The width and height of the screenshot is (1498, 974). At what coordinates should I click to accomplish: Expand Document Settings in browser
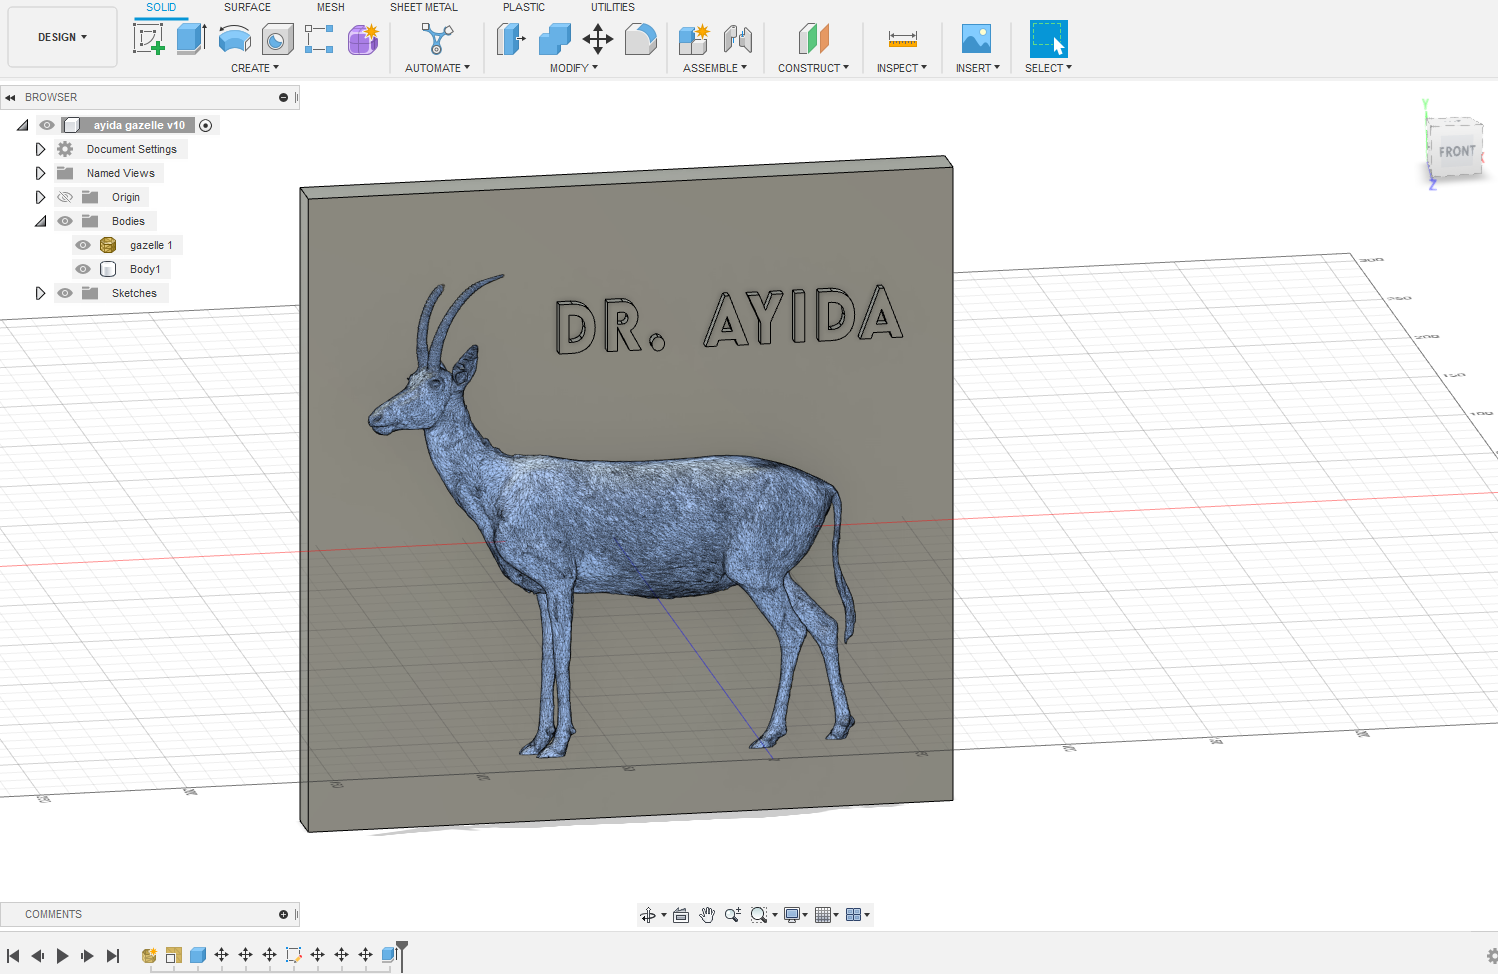point(40,148)
